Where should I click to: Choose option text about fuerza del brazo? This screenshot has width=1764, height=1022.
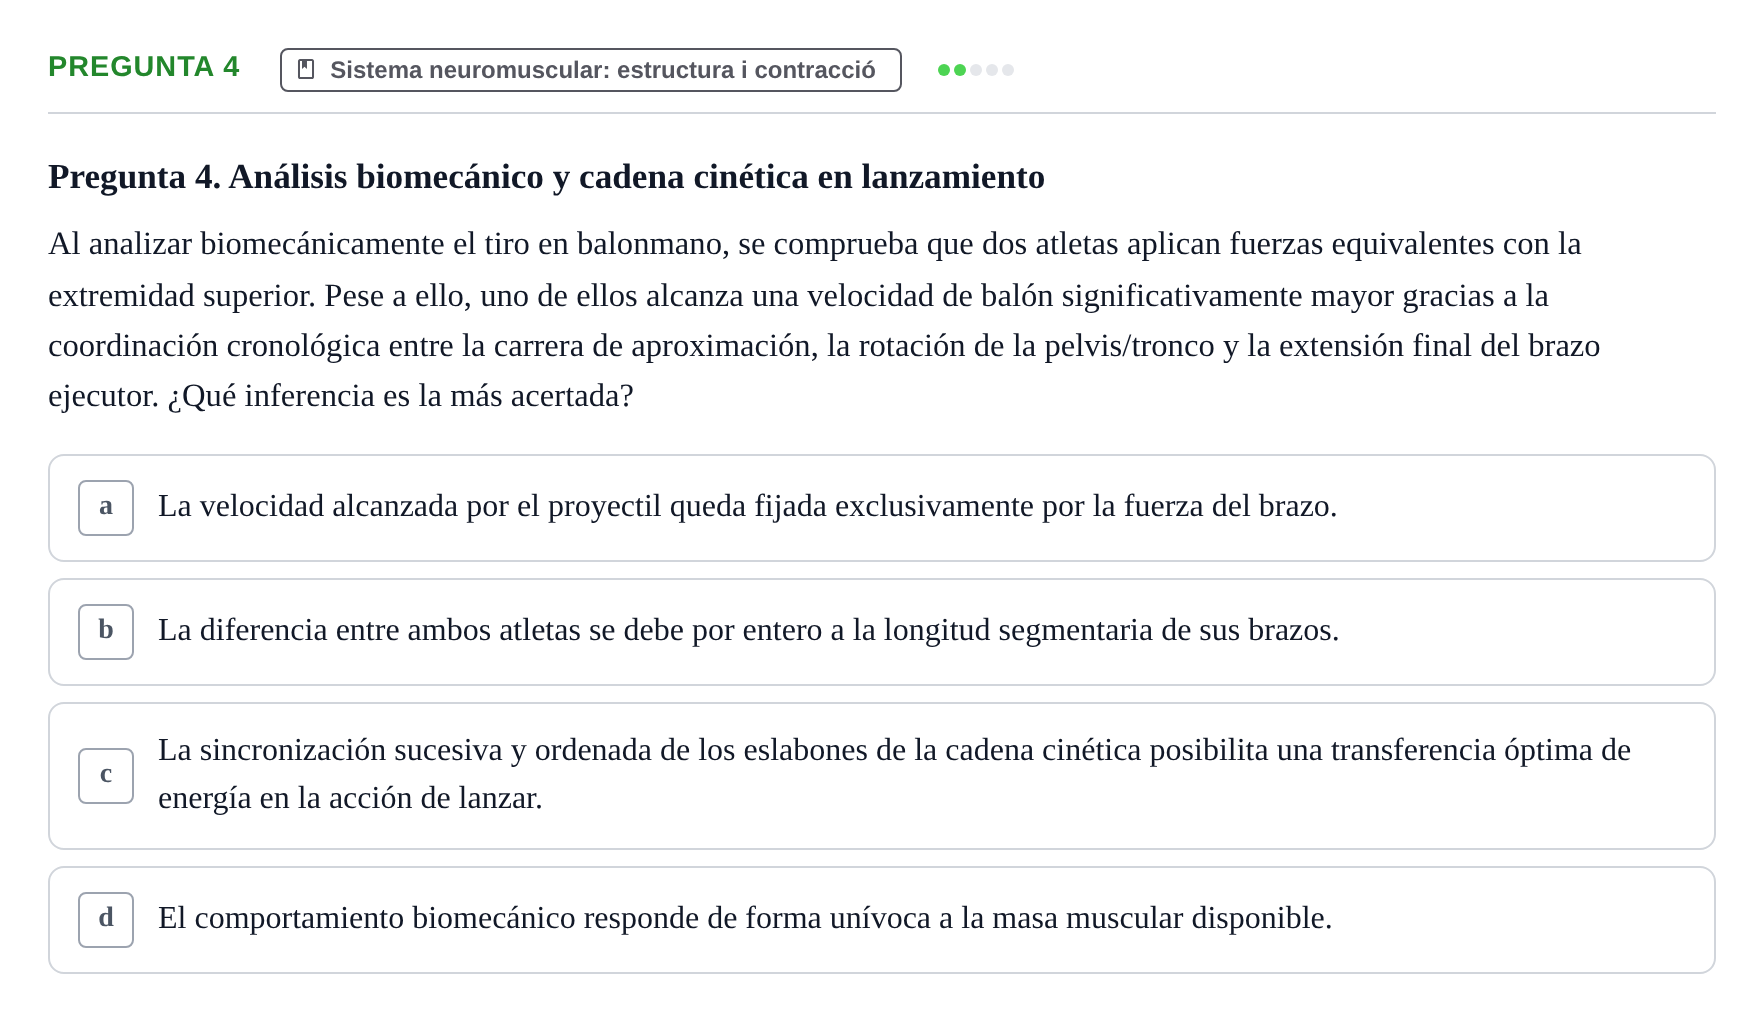pyautogui.click(x=747, y=507)
